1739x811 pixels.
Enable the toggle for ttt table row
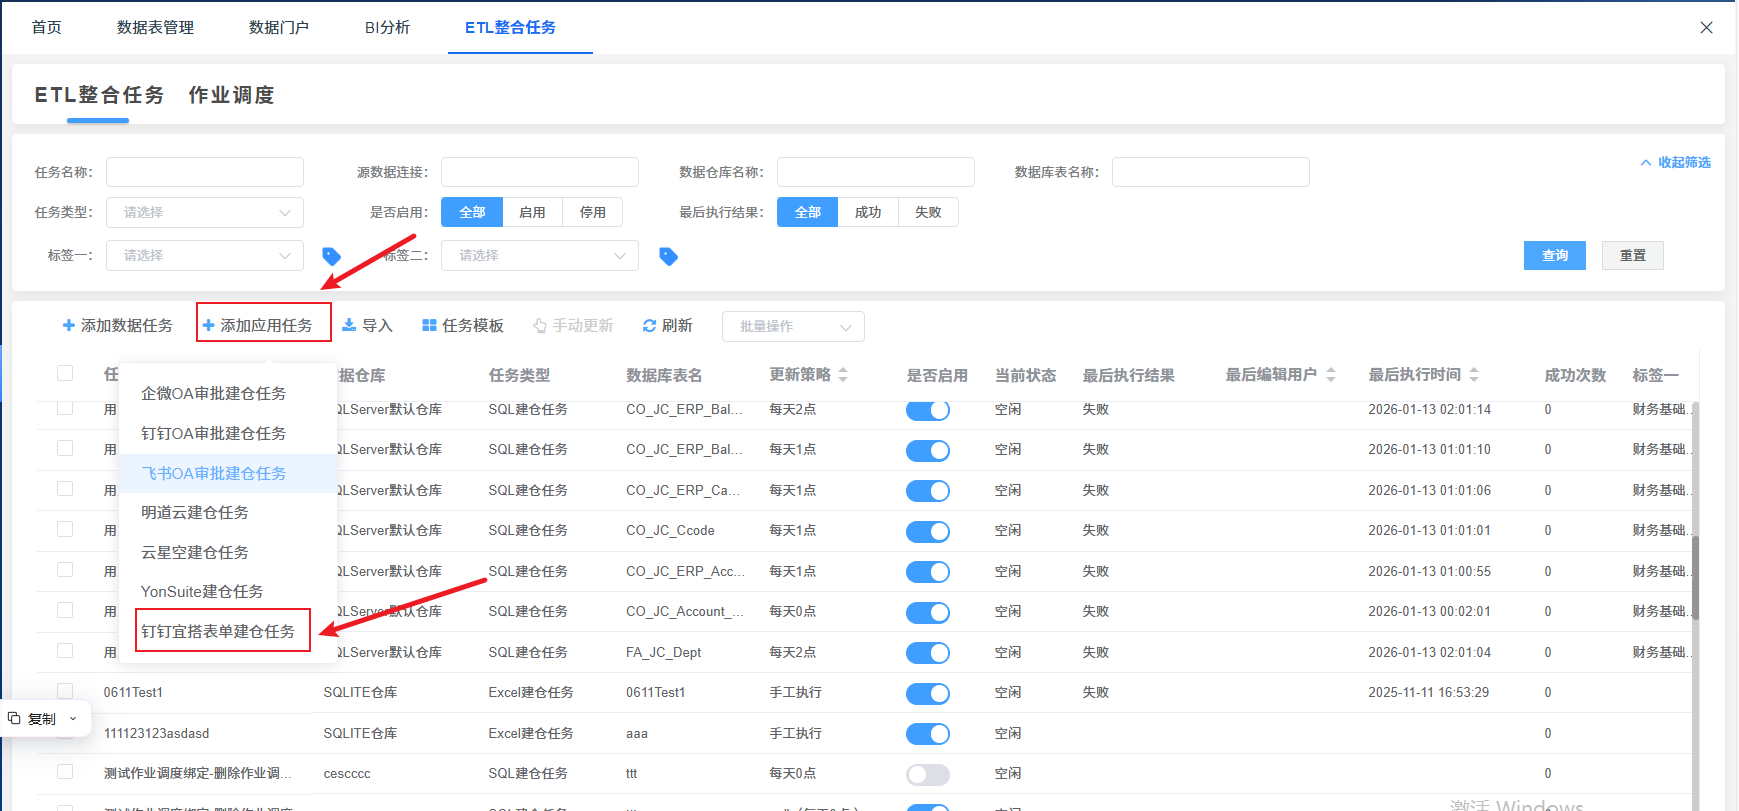click(927, 774)
